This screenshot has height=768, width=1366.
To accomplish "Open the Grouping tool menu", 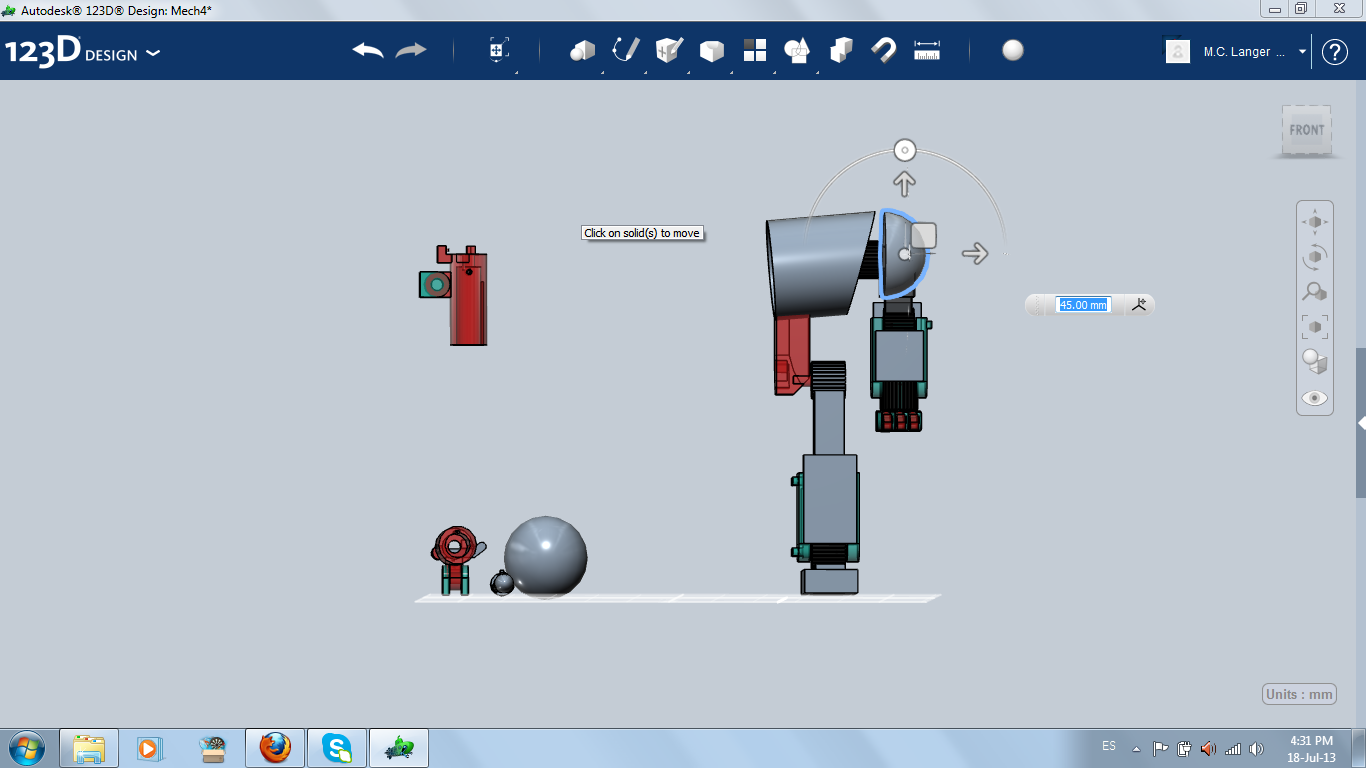I will 797,50.
